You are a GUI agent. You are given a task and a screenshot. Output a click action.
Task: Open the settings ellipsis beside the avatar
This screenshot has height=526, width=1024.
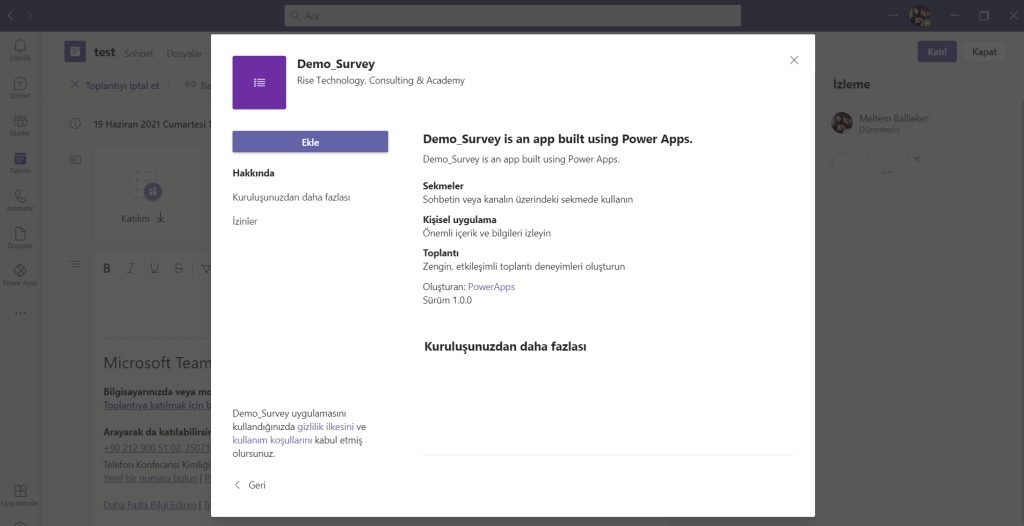pyautogui.click(x=893, y=16)
